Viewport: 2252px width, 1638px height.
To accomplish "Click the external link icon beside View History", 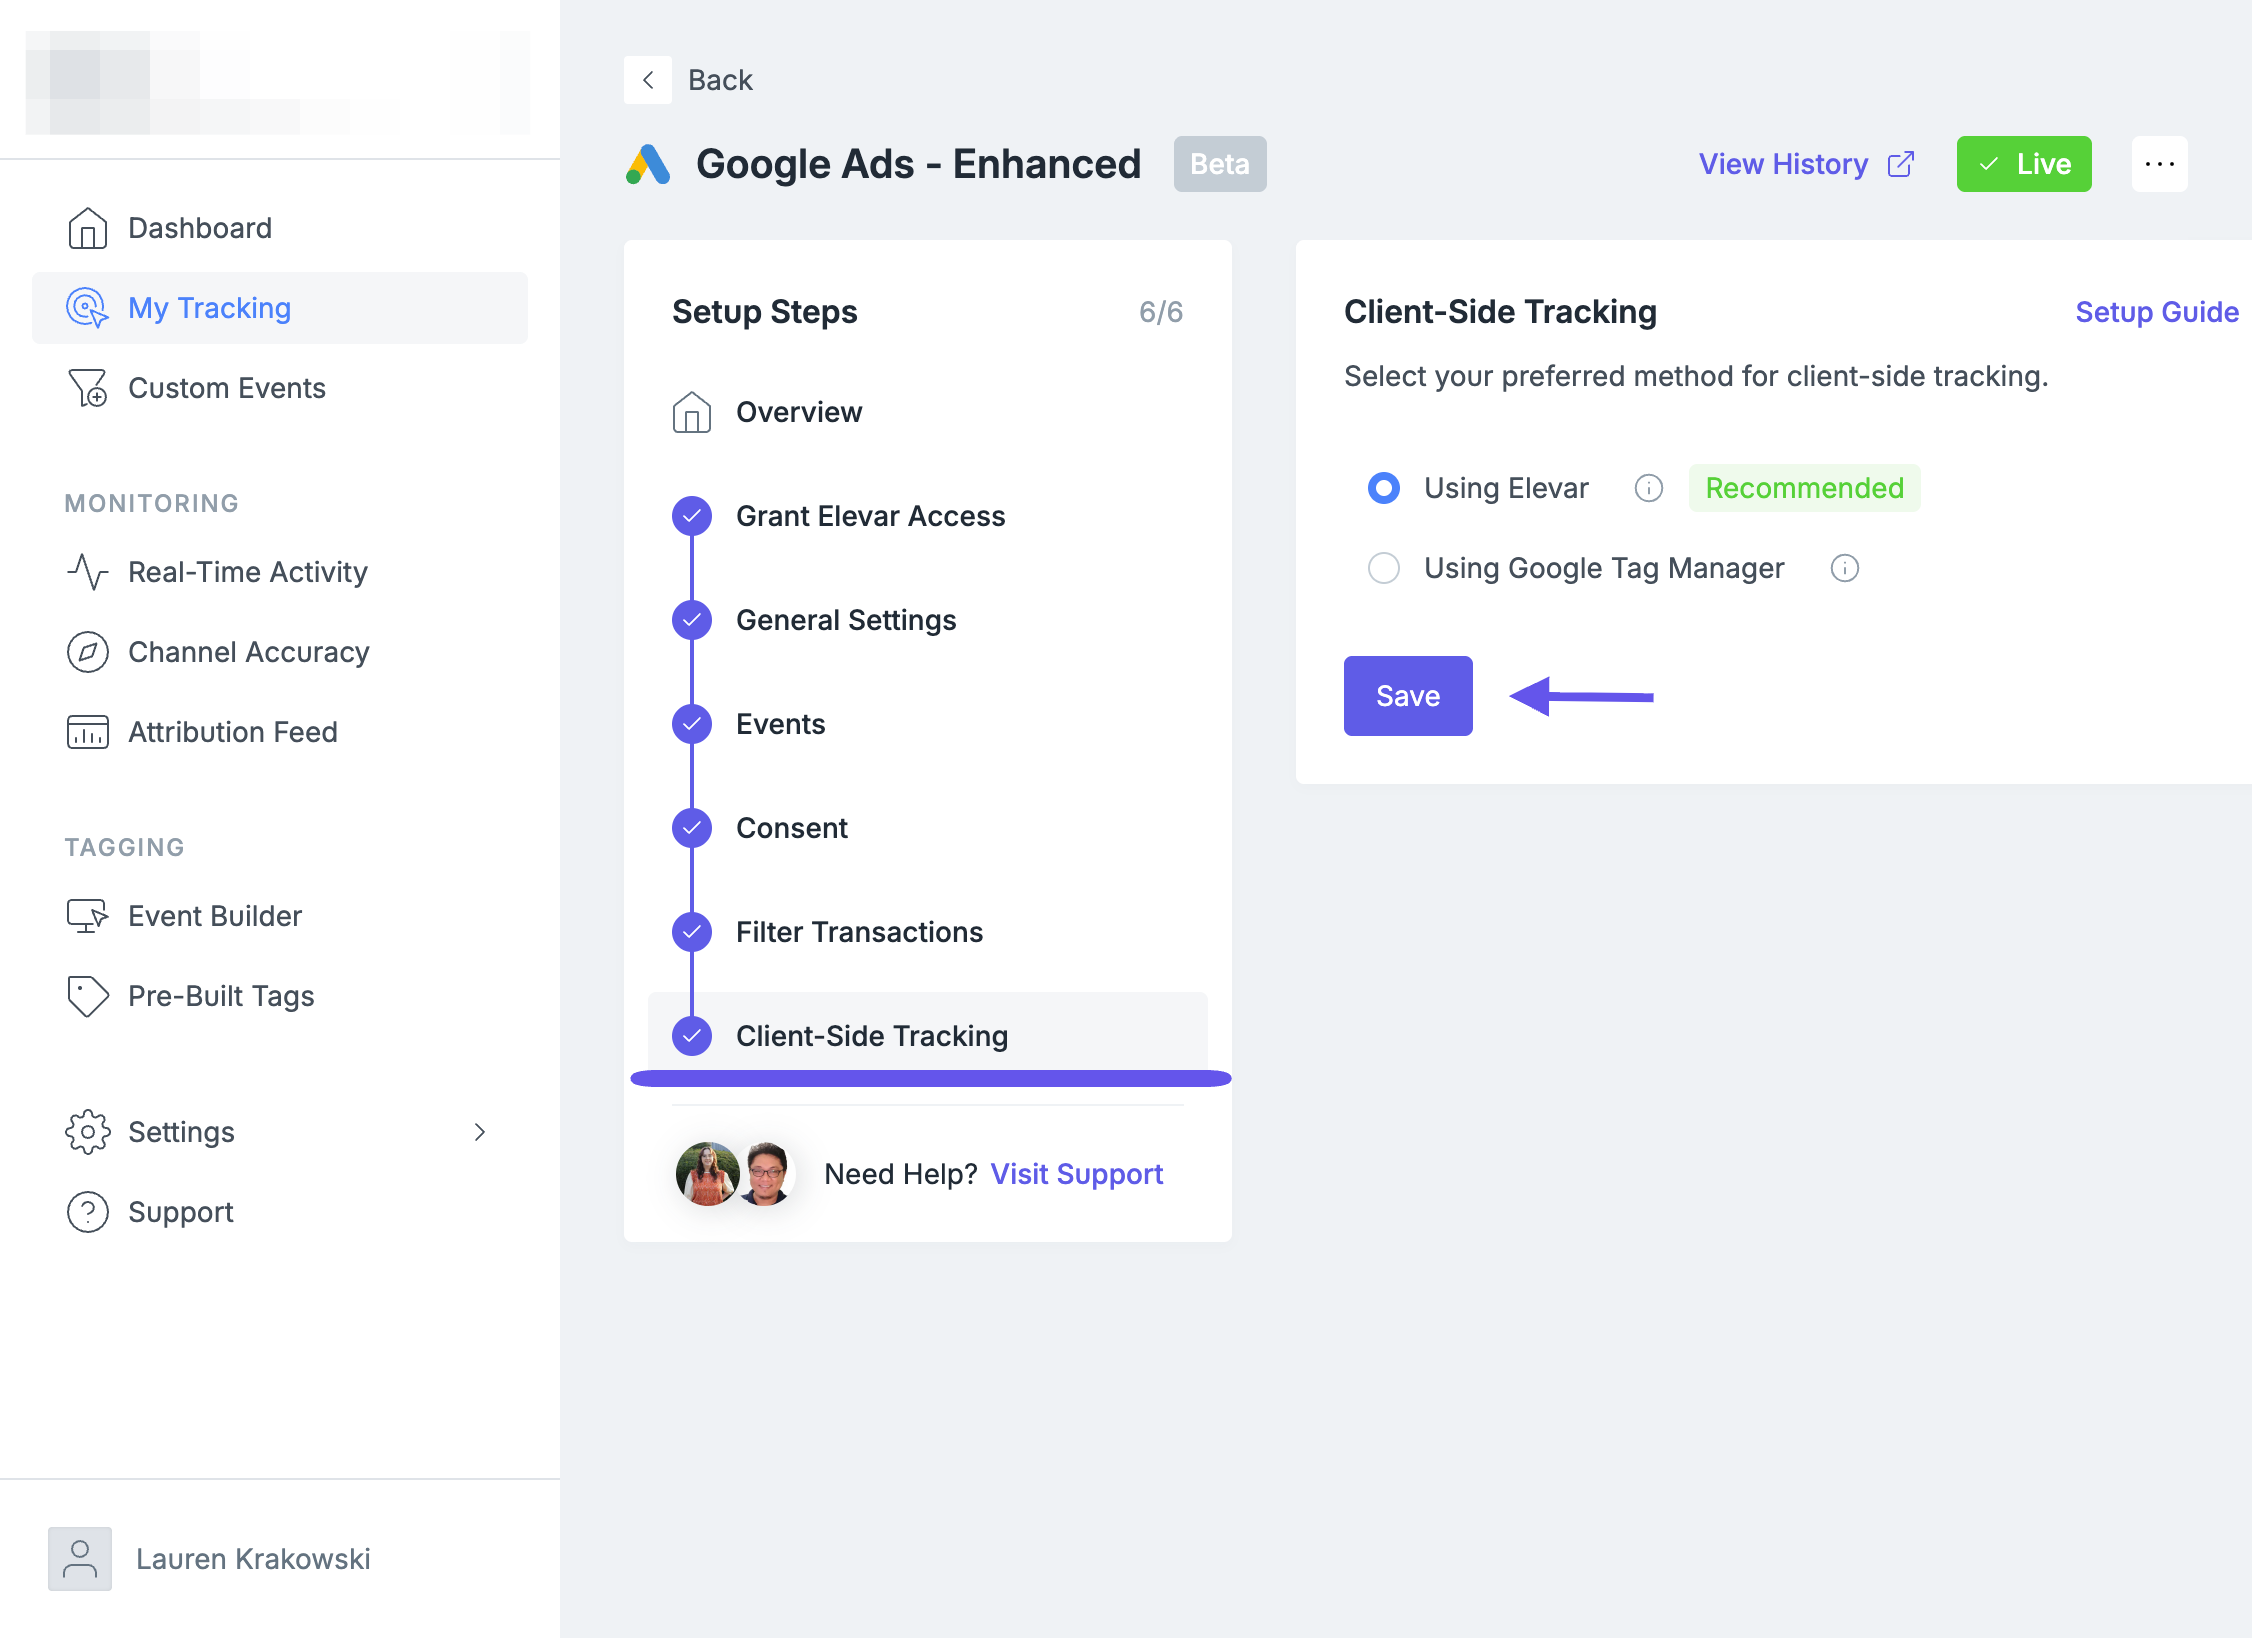I will pos(1901,164).
